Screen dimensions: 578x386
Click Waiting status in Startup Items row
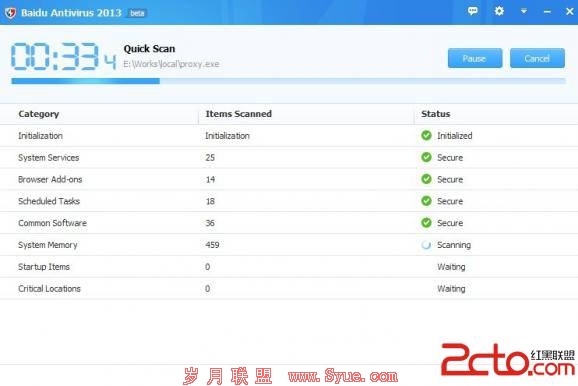[451, 267]
